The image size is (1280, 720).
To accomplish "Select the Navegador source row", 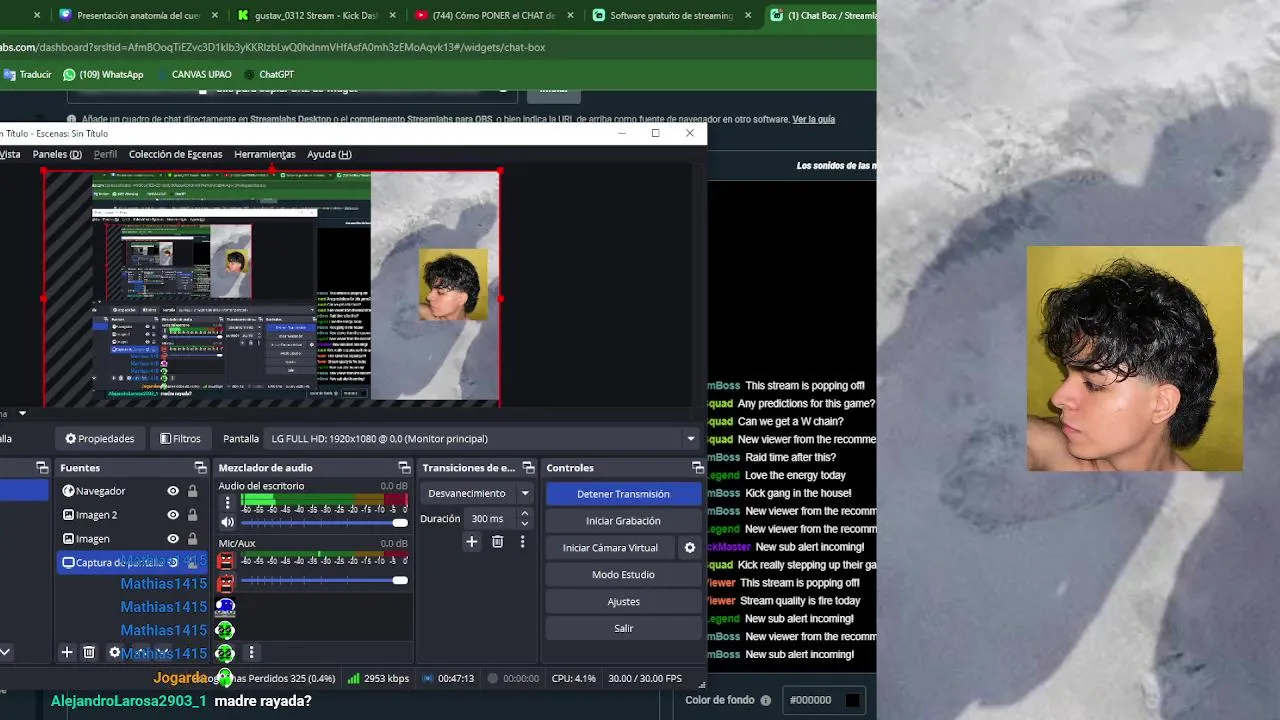I will [132, 491].
